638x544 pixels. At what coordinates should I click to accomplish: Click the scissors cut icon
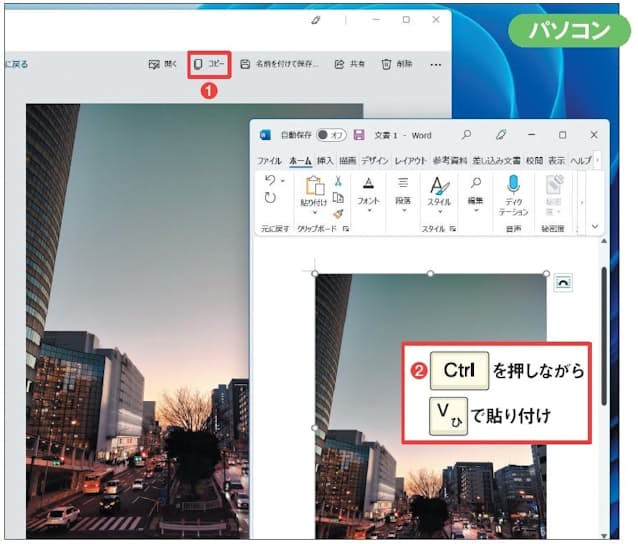tap(338, 181)
